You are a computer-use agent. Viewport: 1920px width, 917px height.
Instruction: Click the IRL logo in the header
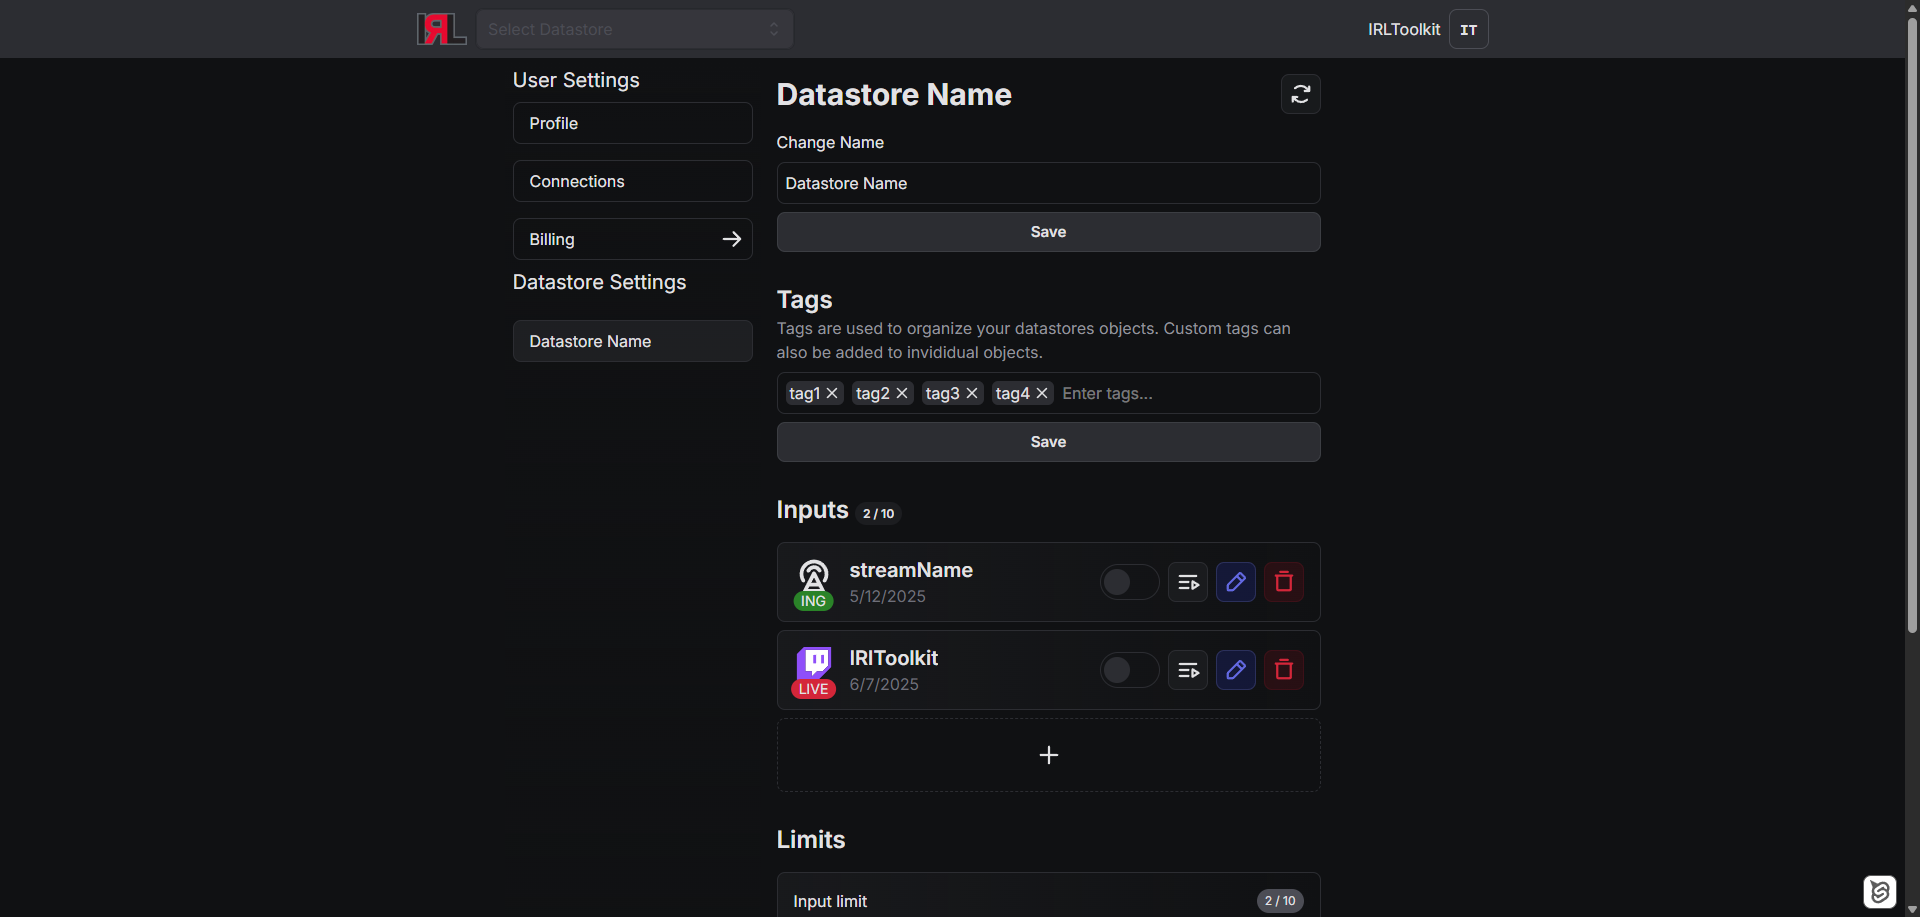tap(441, 29)
